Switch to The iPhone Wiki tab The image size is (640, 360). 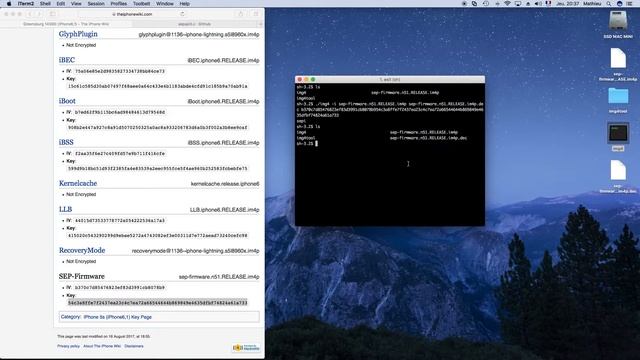click(x=66, y=24)
